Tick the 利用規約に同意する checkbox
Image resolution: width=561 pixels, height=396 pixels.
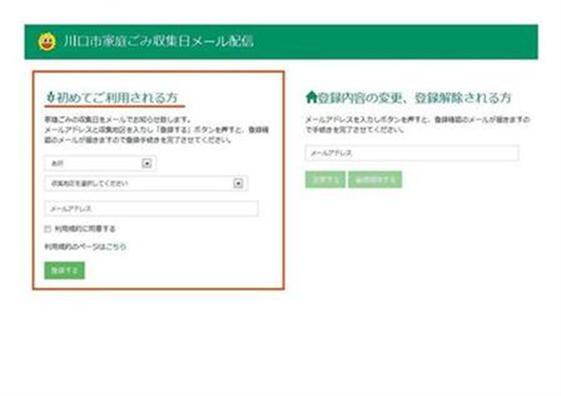point(48,229)
